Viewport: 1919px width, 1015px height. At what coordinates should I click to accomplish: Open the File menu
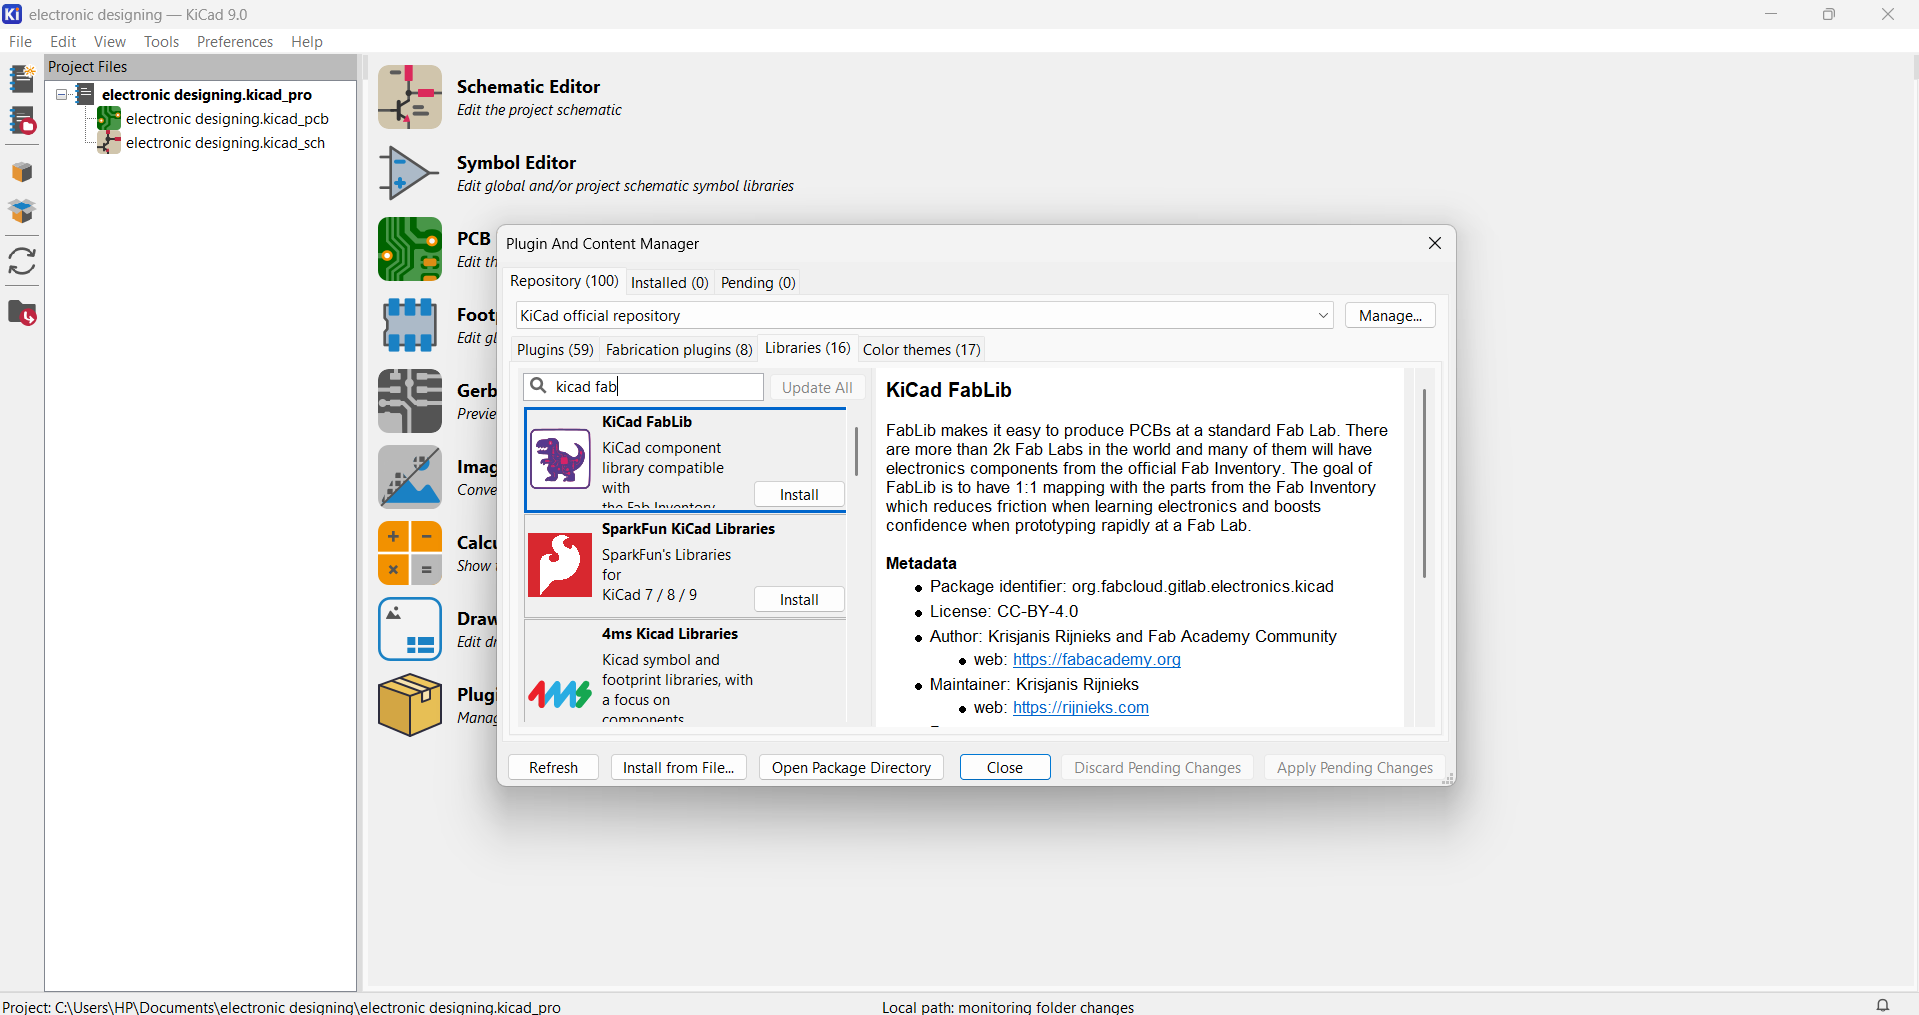(20, 42)
